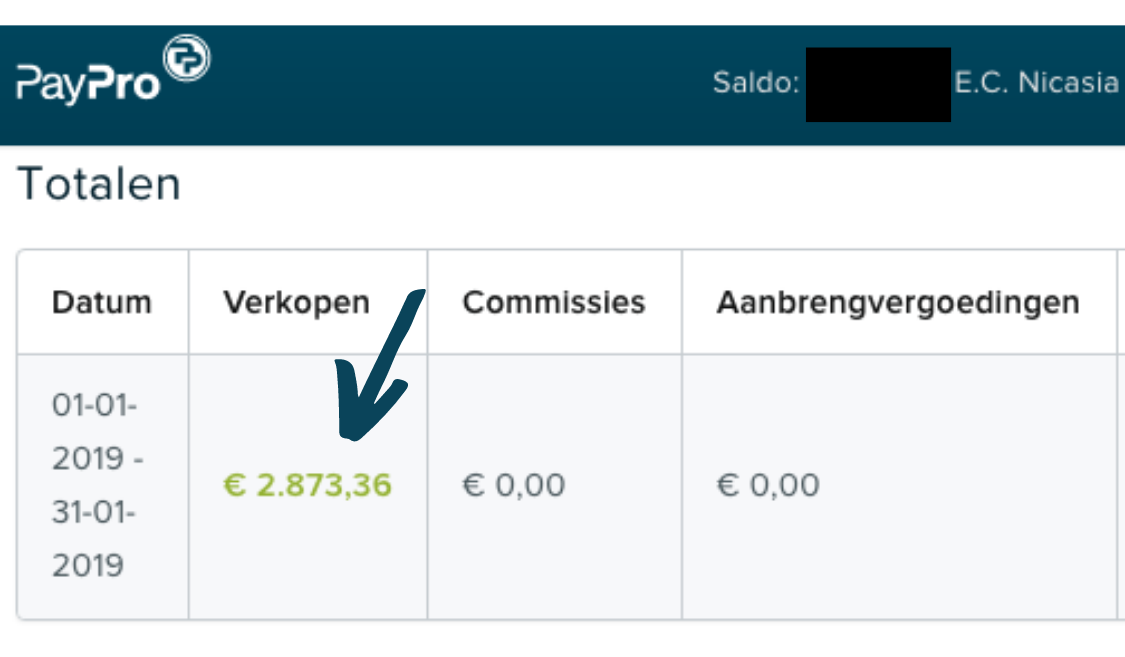The image size is (1125, 657).
Task: Click the PayPro wordmark logo
Action: pos(88,83)
